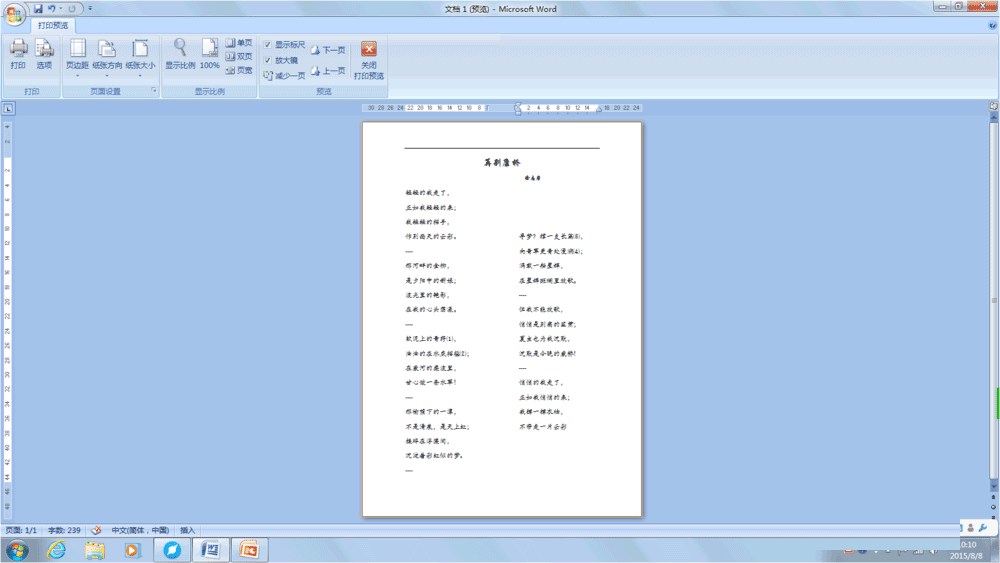
Task: Switch to Two Pages (双页) view
Action: (239, 57)
